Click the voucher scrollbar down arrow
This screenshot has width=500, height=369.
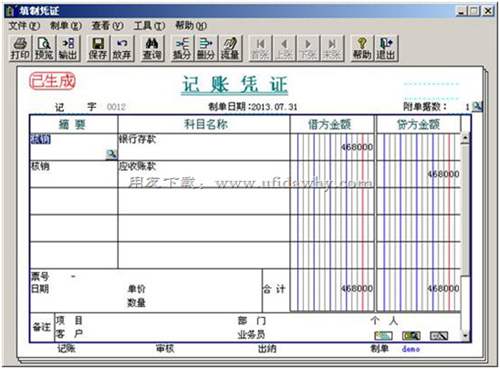465,336
